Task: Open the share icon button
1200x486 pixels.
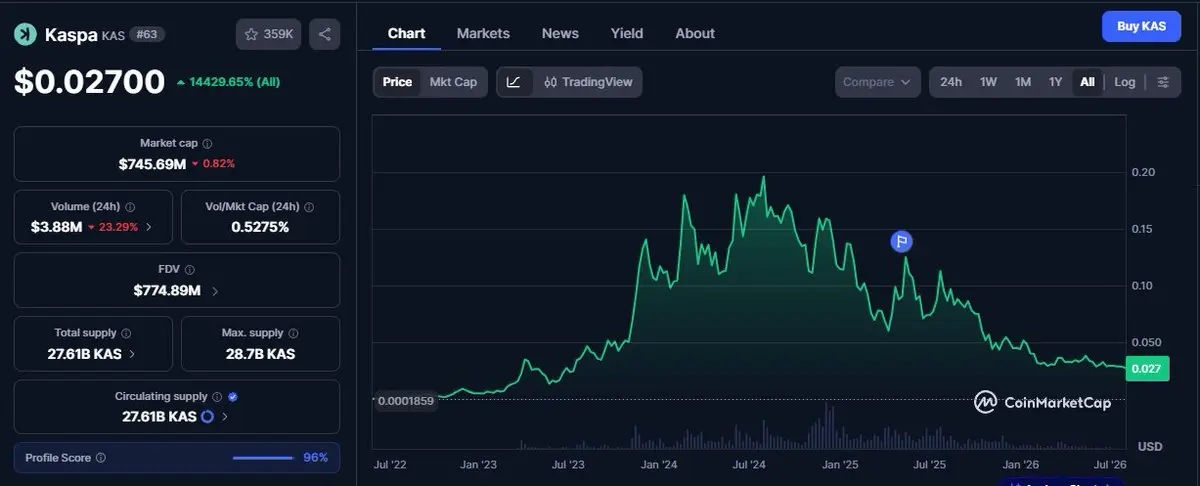Action: [x=325, y=34]
